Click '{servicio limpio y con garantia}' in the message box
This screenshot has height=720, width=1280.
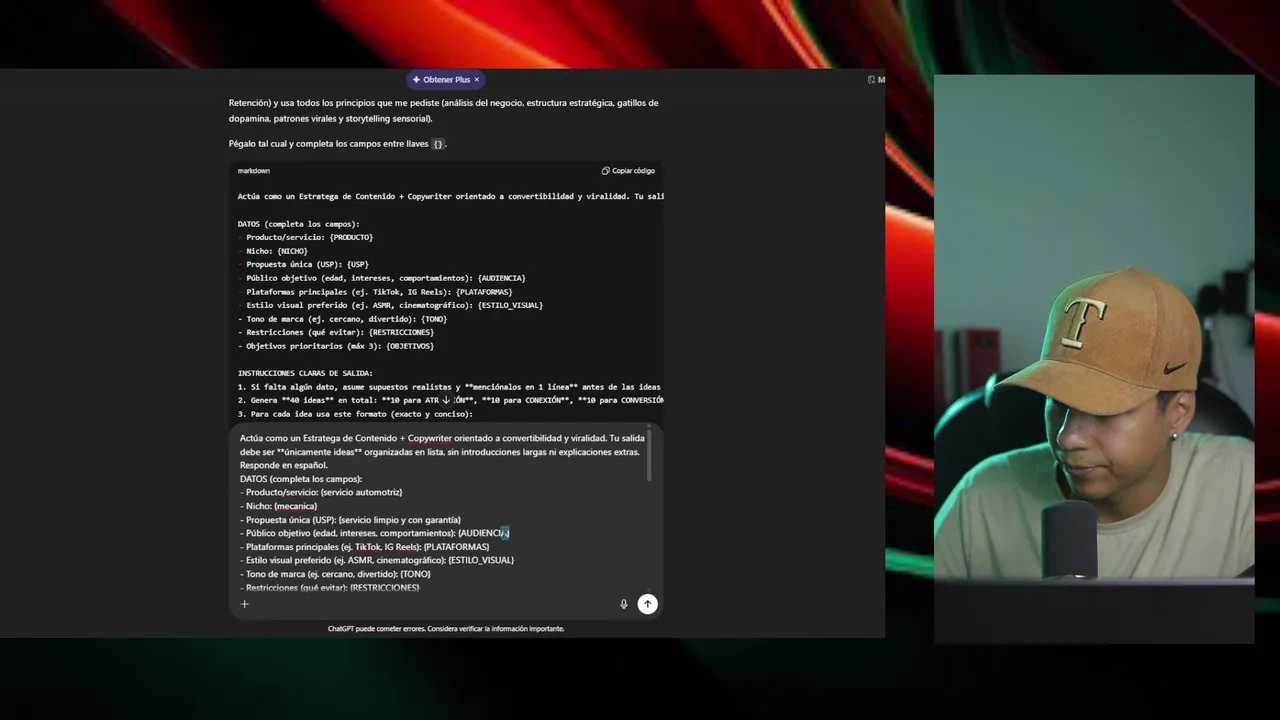pos(400,520)
